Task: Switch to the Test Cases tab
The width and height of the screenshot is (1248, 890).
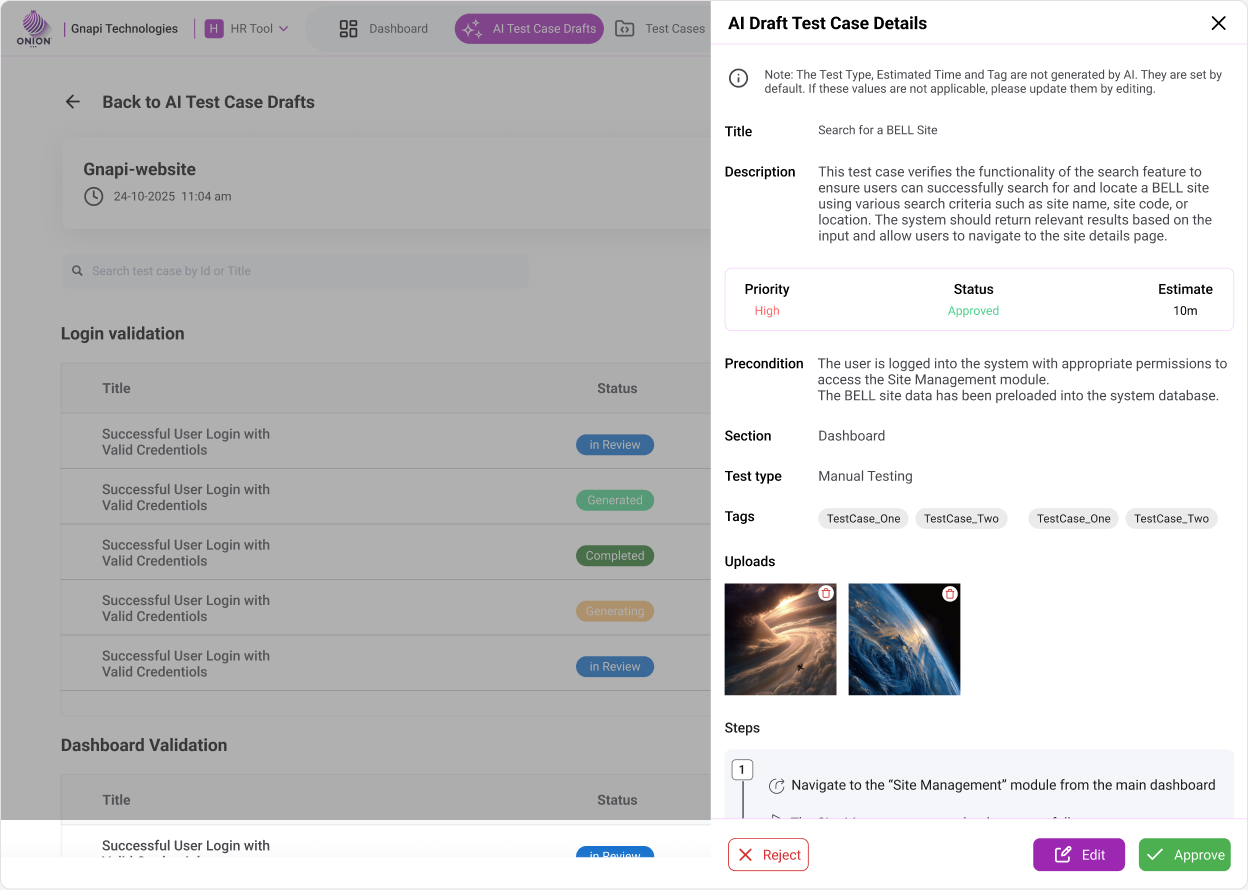Action: tap(661, 29)
